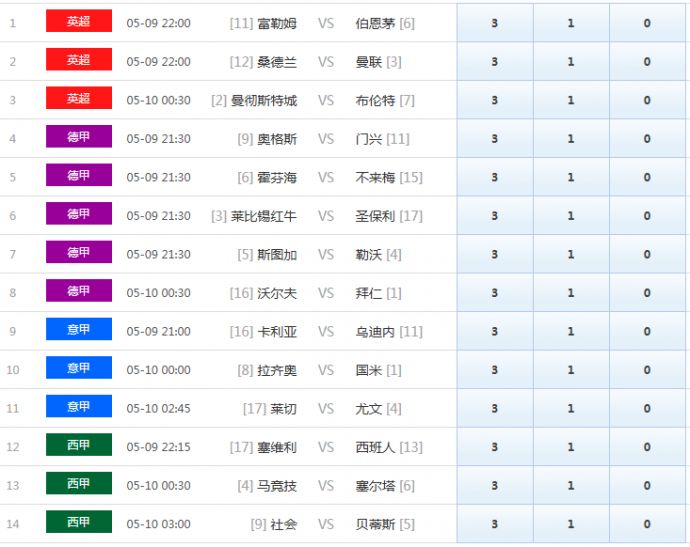Viewport: 690px width, 547px height.
Task: Choose 1 for 曼彻斯特城 vs 布伦特
Action: tap(571, 100)
